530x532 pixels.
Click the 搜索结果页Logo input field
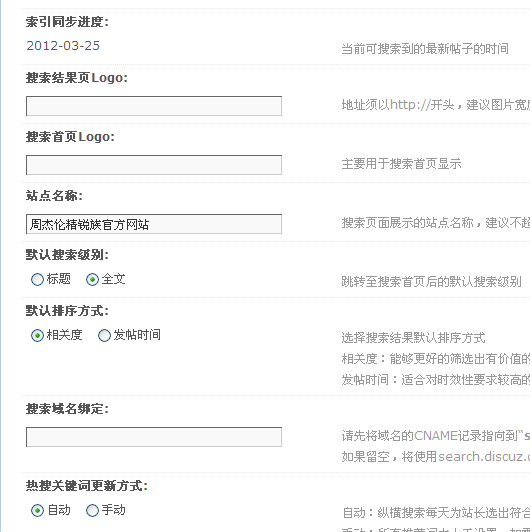coord(154,106)
